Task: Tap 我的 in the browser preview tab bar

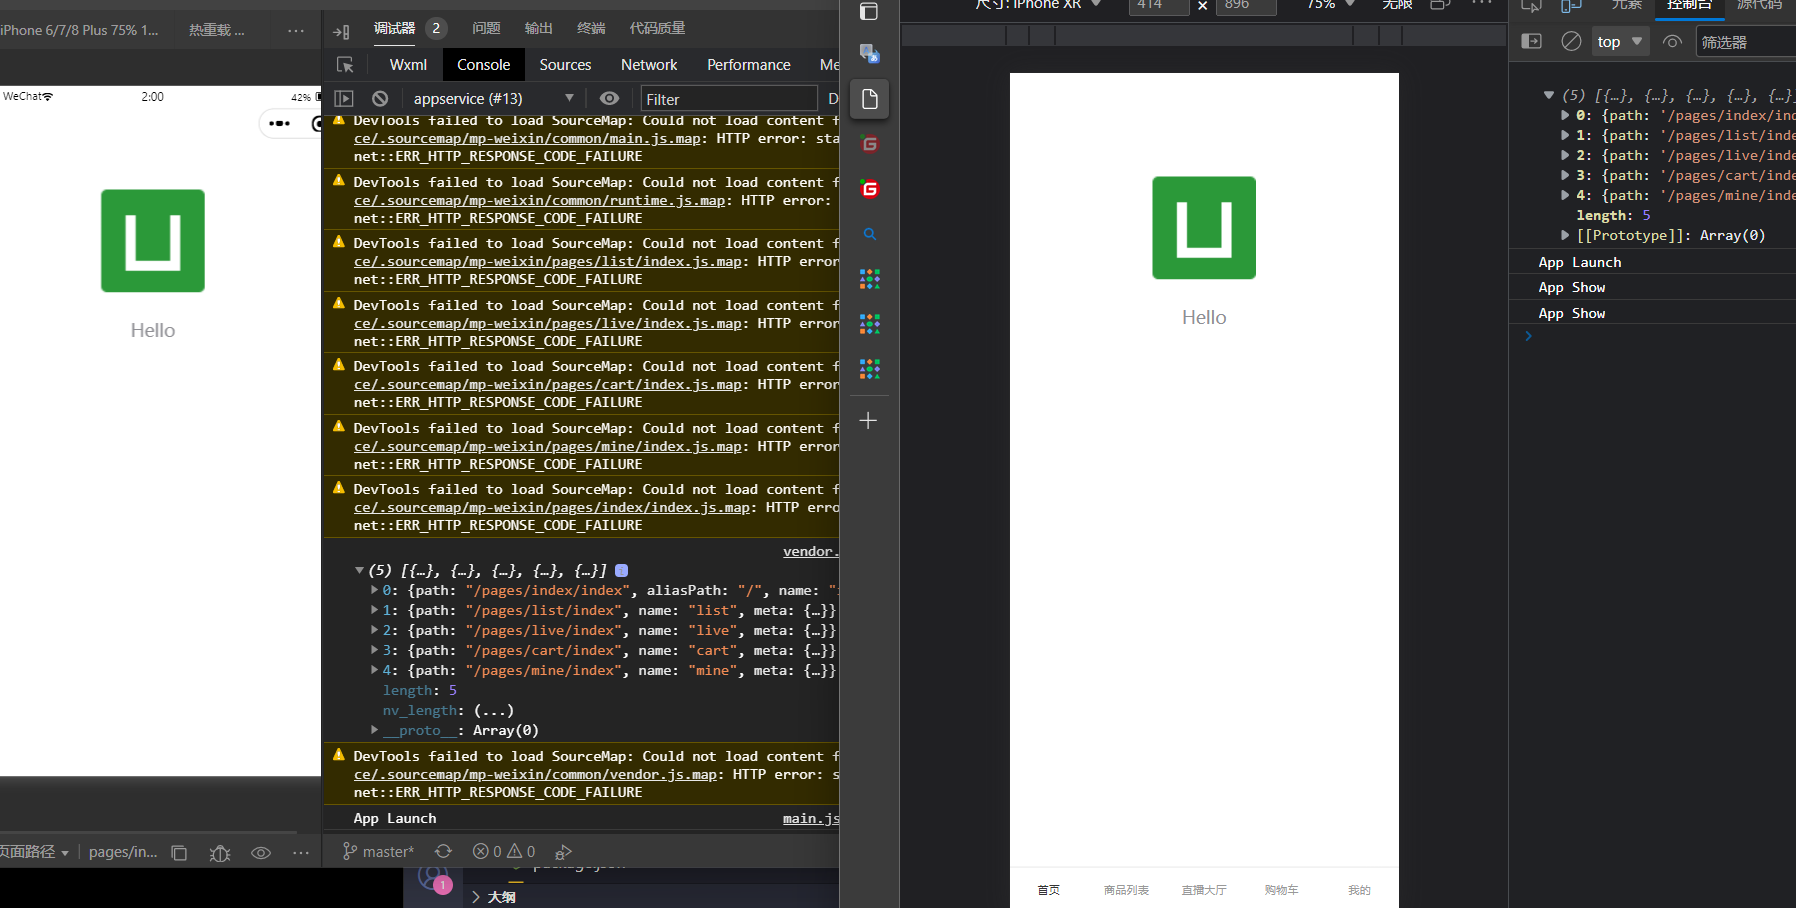Action: tap(1359, 890)
